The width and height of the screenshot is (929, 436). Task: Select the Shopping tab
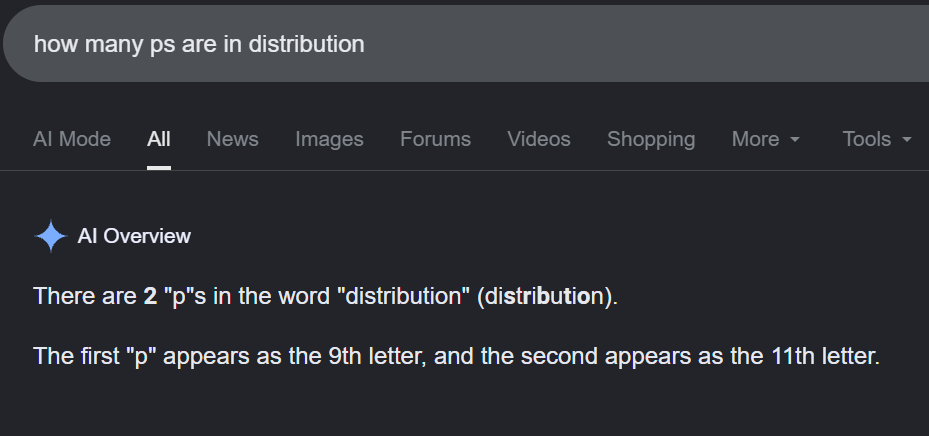pyautogui.click(x=651, y=139)
